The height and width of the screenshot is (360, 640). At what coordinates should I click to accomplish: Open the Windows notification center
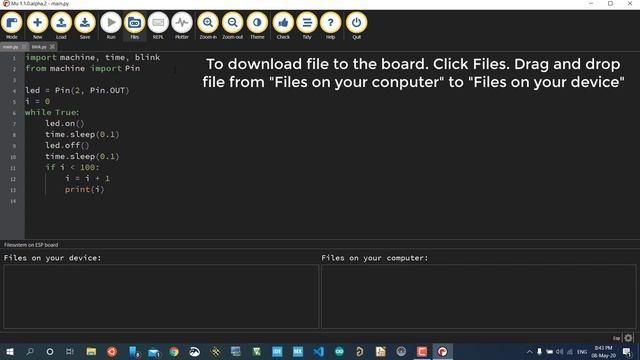click(627, 351)
